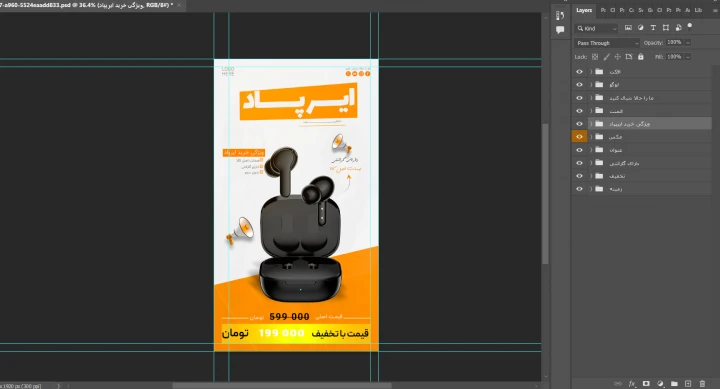This screenshot has width=720, height=389.
Task: Expand the تخفیف group chevron
Action: [x=591, y=176]
